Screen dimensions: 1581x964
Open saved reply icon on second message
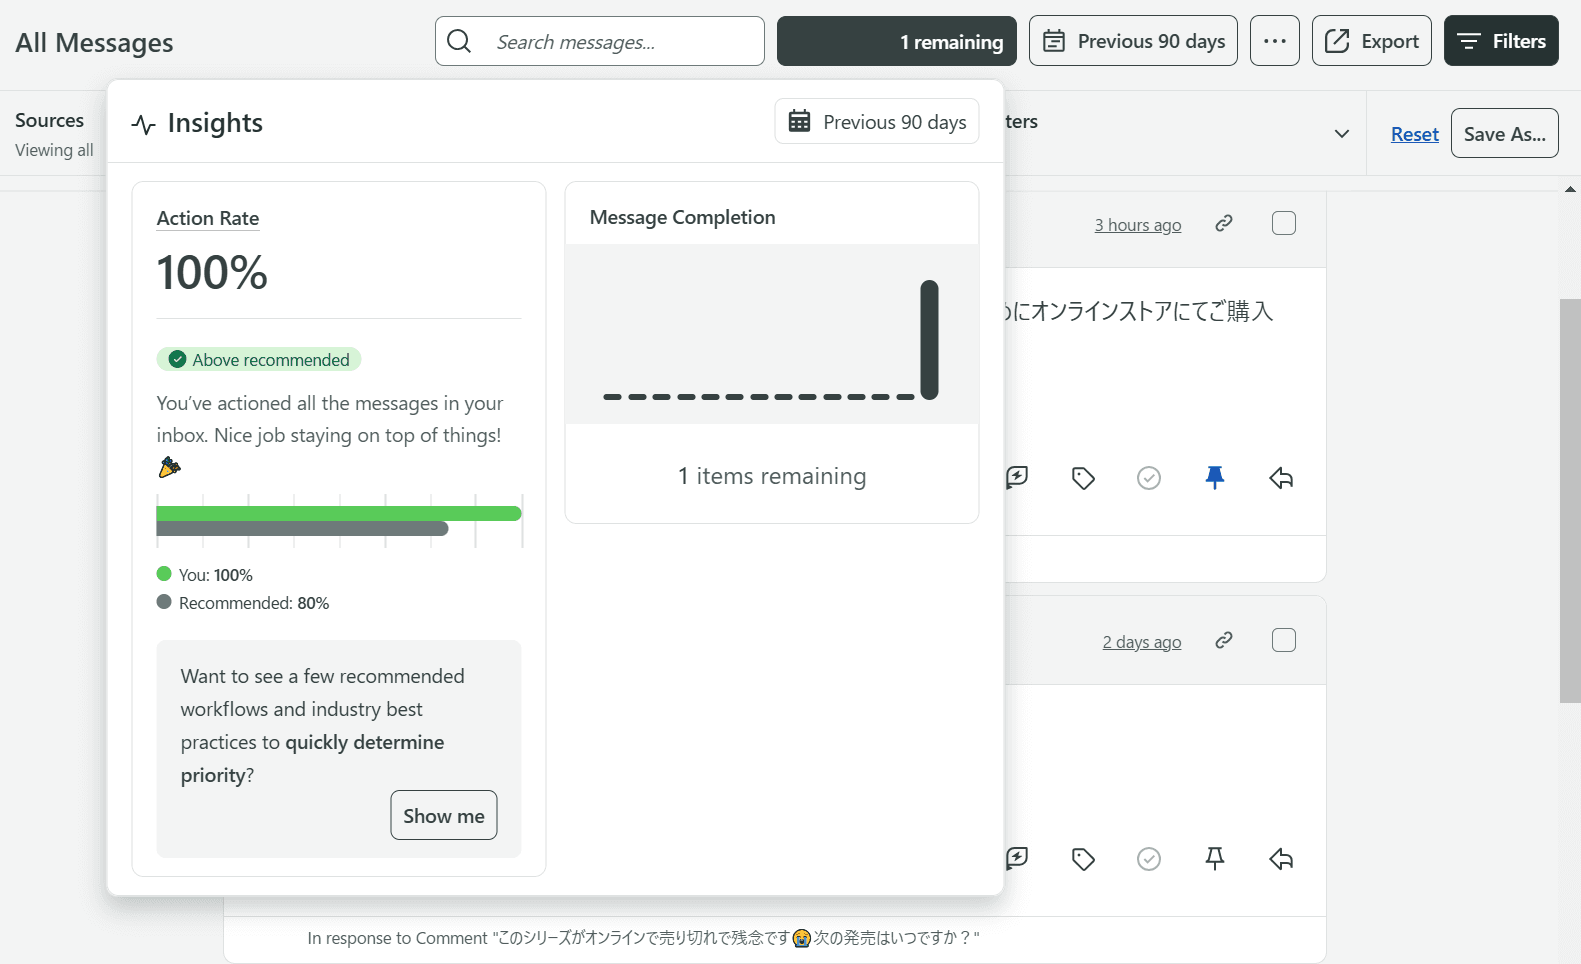pyautogui.click(x=1017, y=858)
